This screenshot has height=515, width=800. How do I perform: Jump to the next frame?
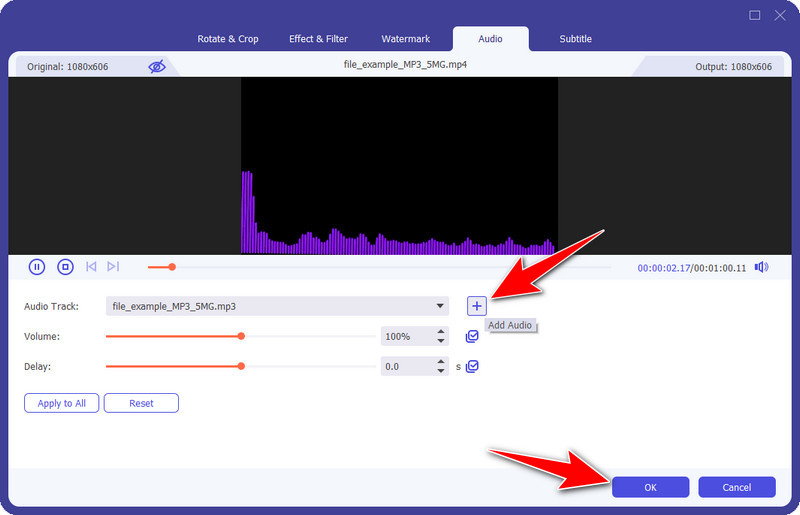tap(113, 267)
